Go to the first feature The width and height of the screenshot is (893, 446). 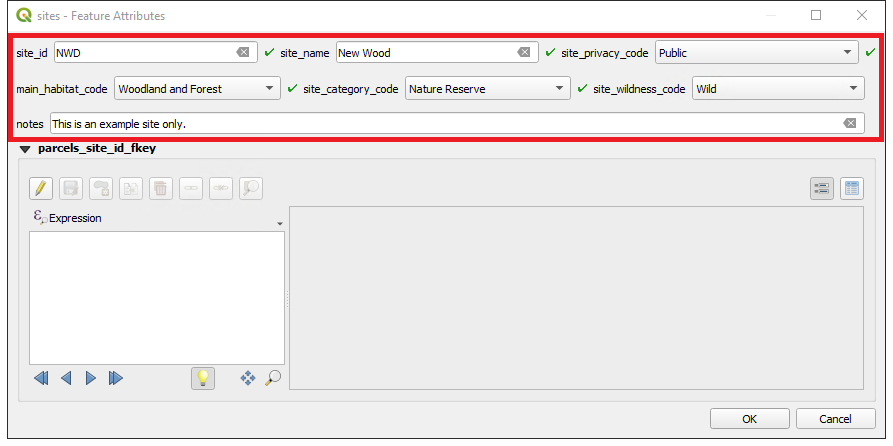point(41,378)
